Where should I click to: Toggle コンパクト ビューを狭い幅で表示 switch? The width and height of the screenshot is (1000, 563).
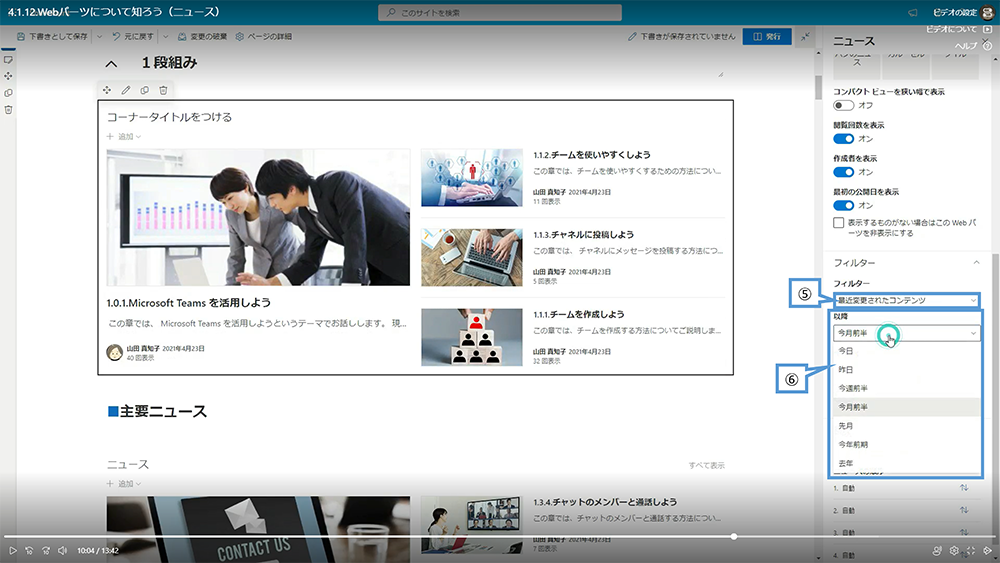(843, 105)
